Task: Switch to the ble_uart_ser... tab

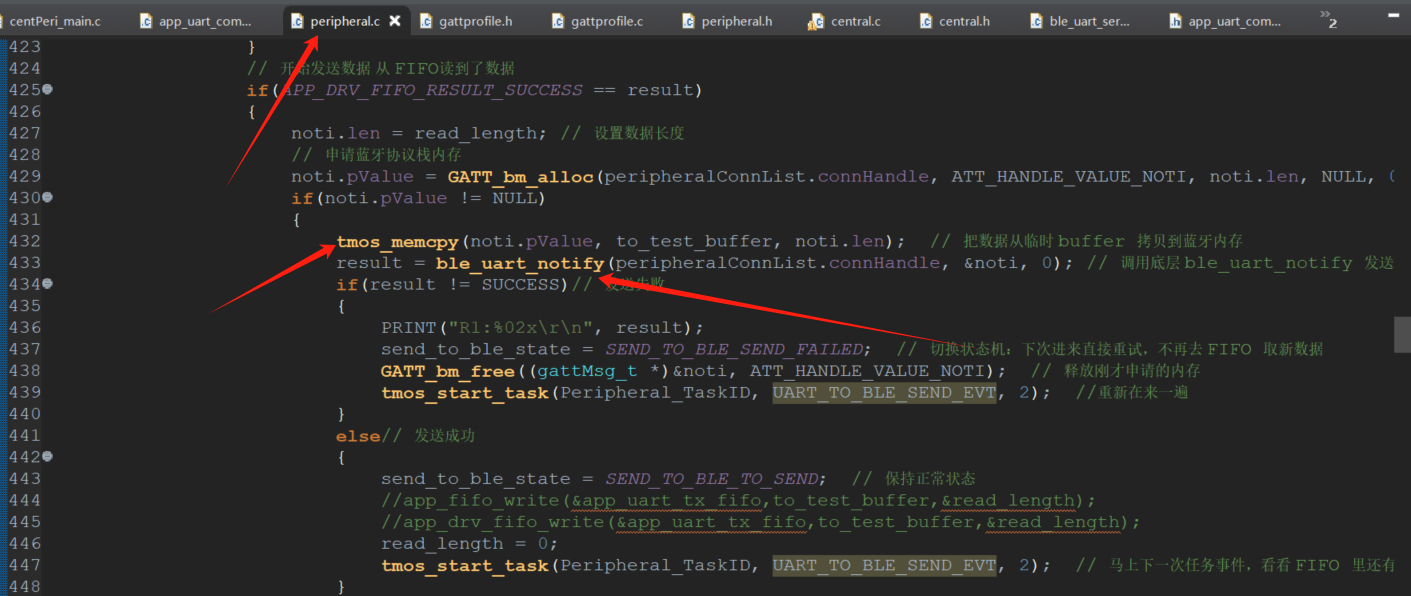Action: click(x=1080, y=20)
